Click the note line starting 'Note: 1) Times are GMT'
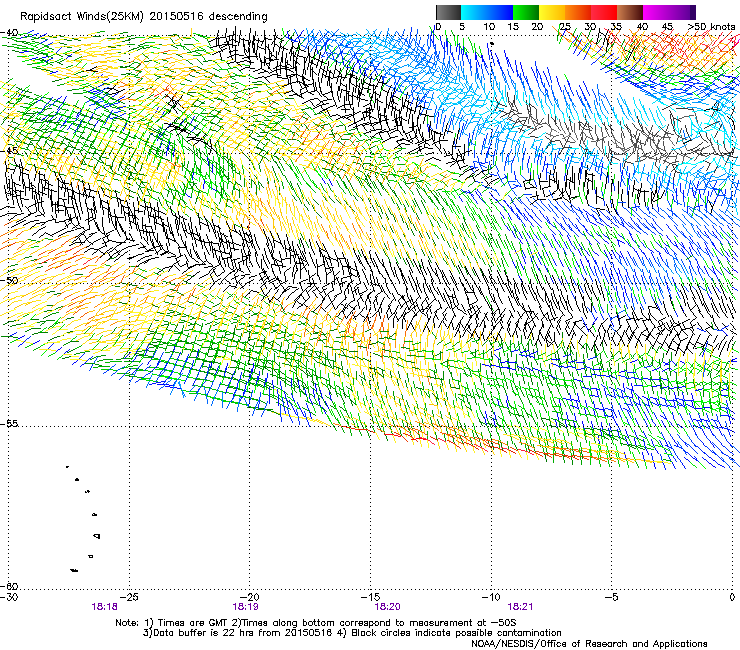The height and width of the screenshot is (650, 740). pos(316,623)
